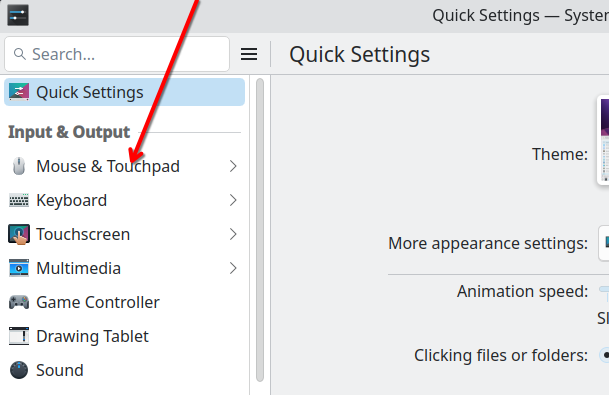
Task: Click the keyboard icon in sidebar
Action: [x=19, y=200]
